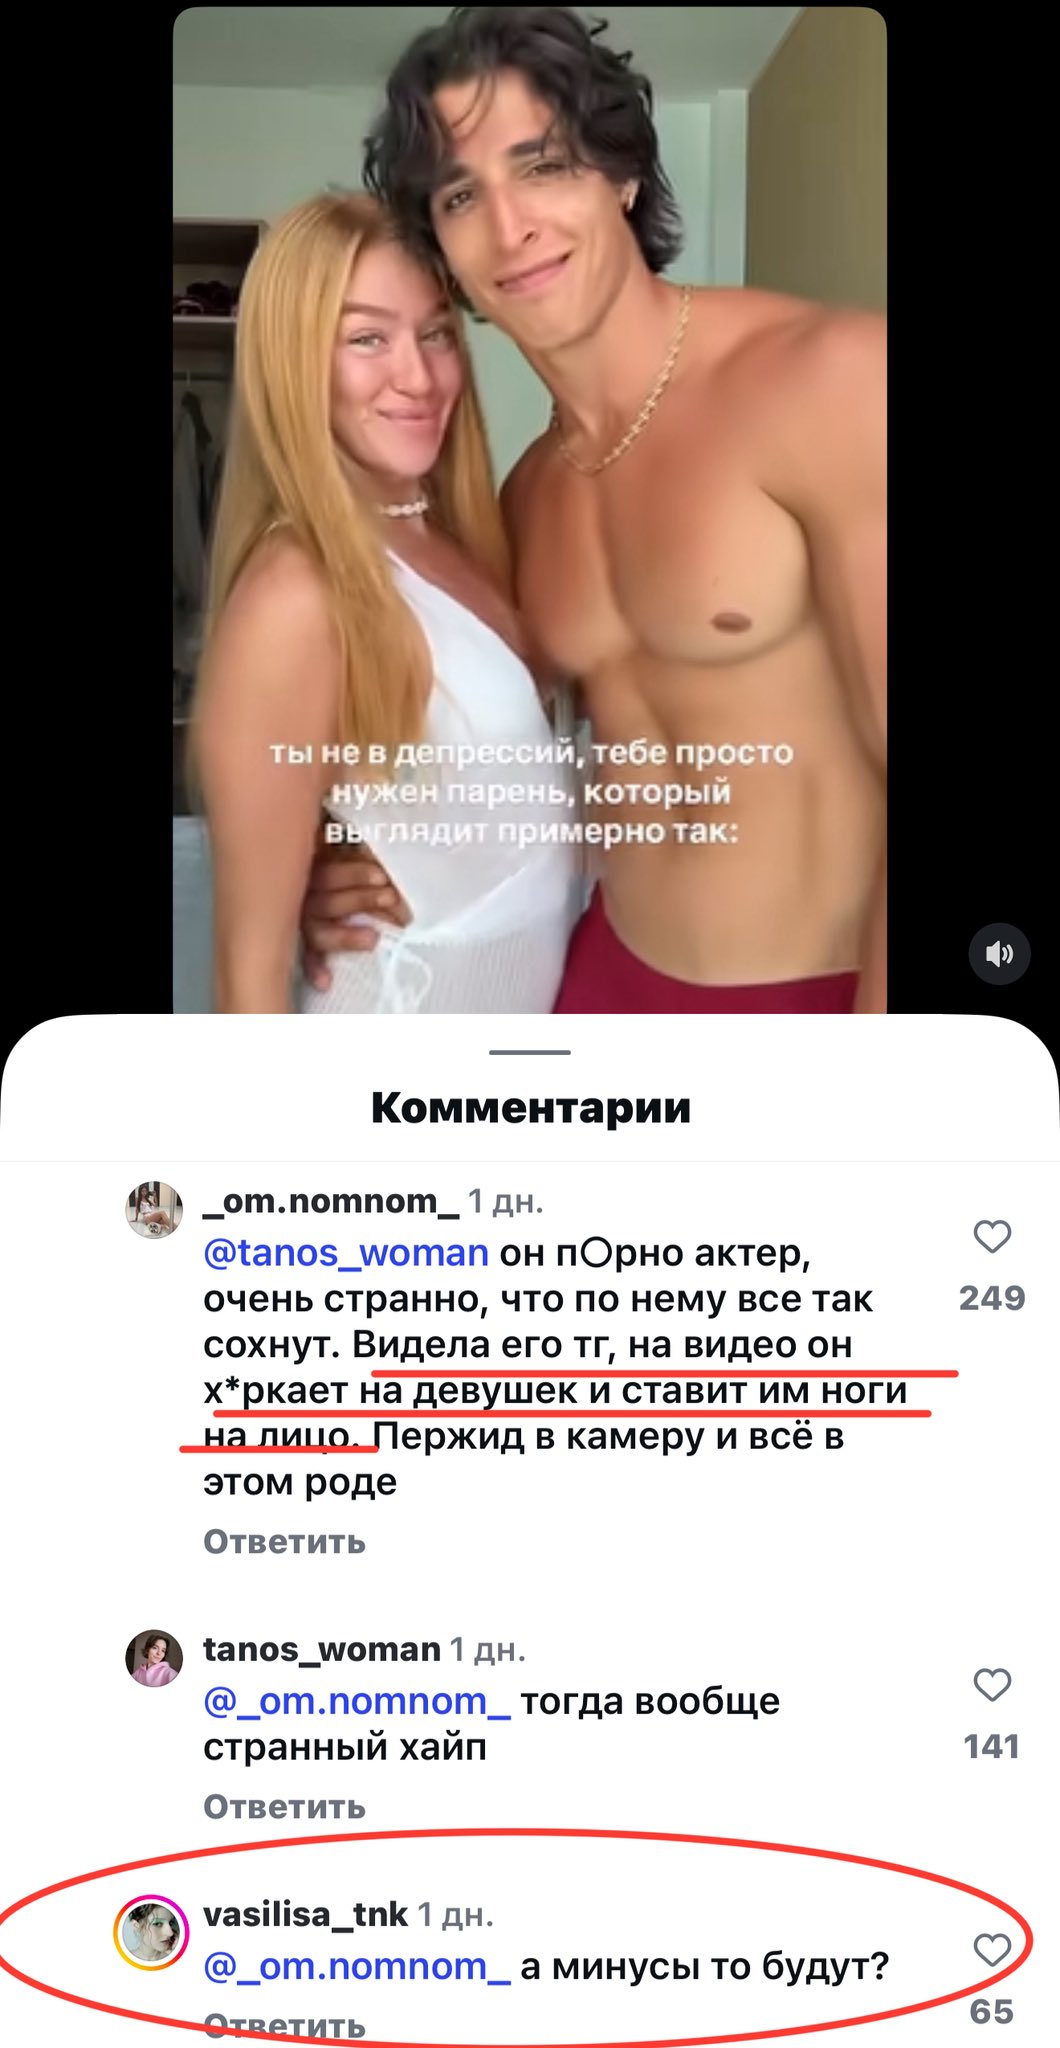Like tanos_woman's reply comment

click(x=992, y=1685)
